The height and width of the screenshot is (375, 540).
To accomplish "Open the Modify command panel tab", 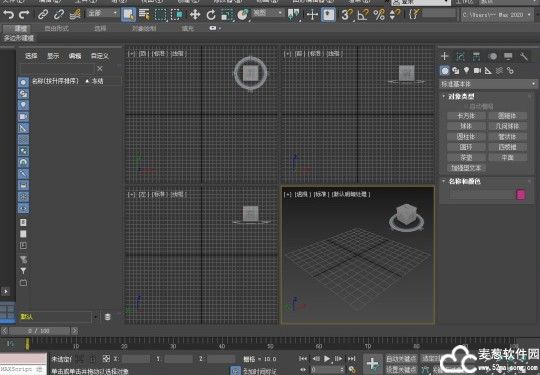I will (460, 56).
